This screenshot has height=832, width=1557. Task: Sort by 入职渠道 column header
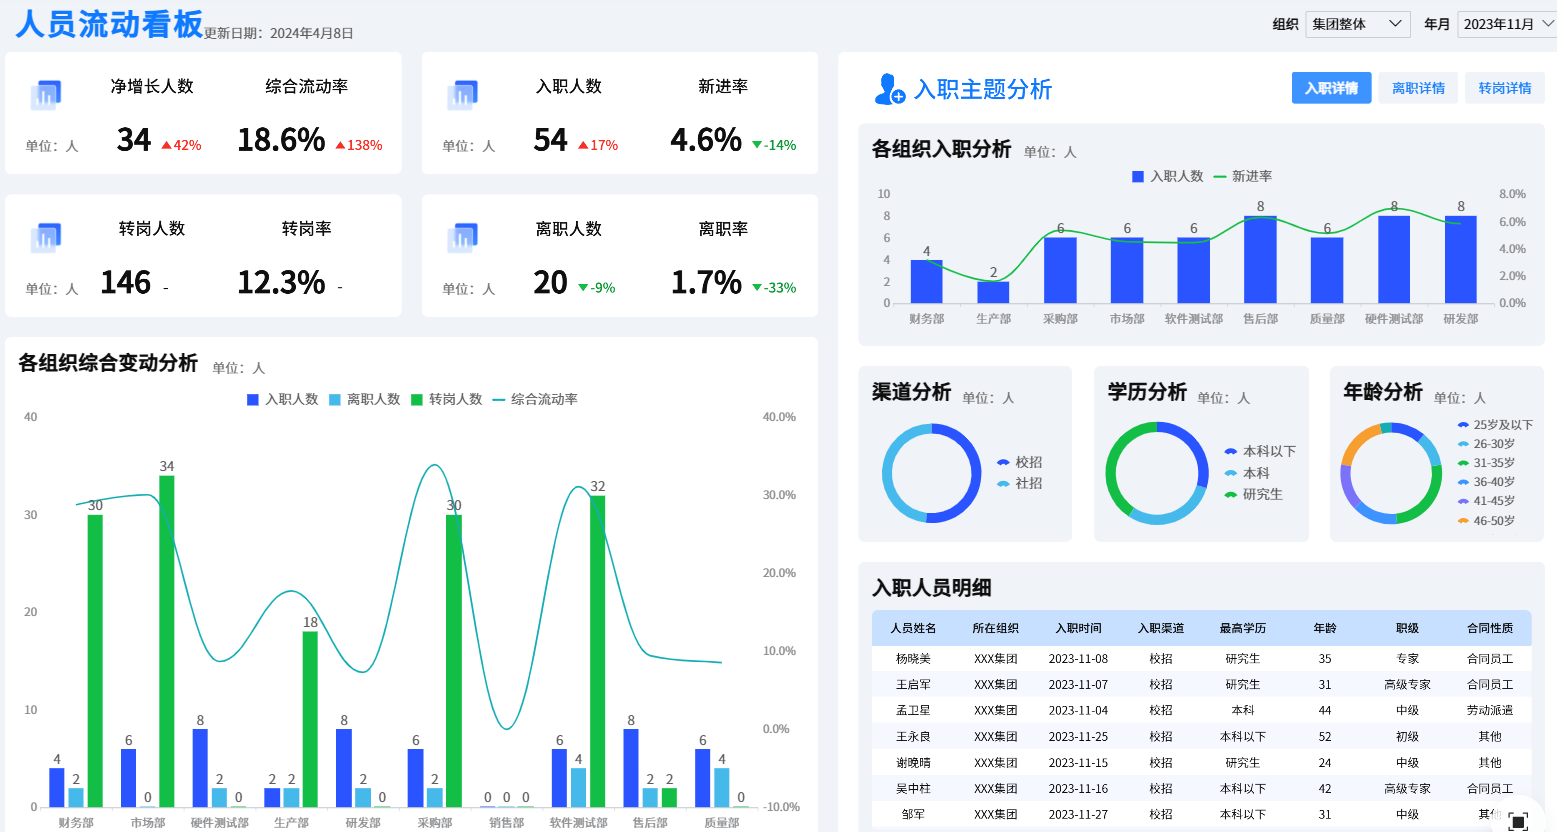1160,628
